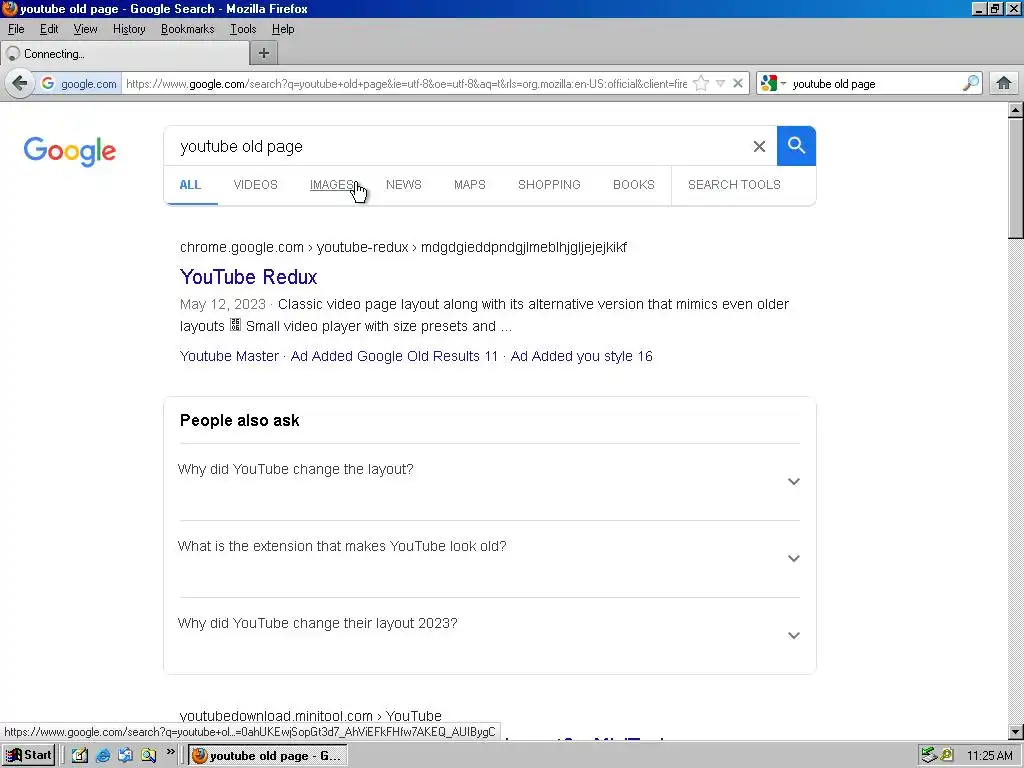1024x768 pixels.
Task: Click the magnifier-on-folder quick launch icon
Action: 149,756
